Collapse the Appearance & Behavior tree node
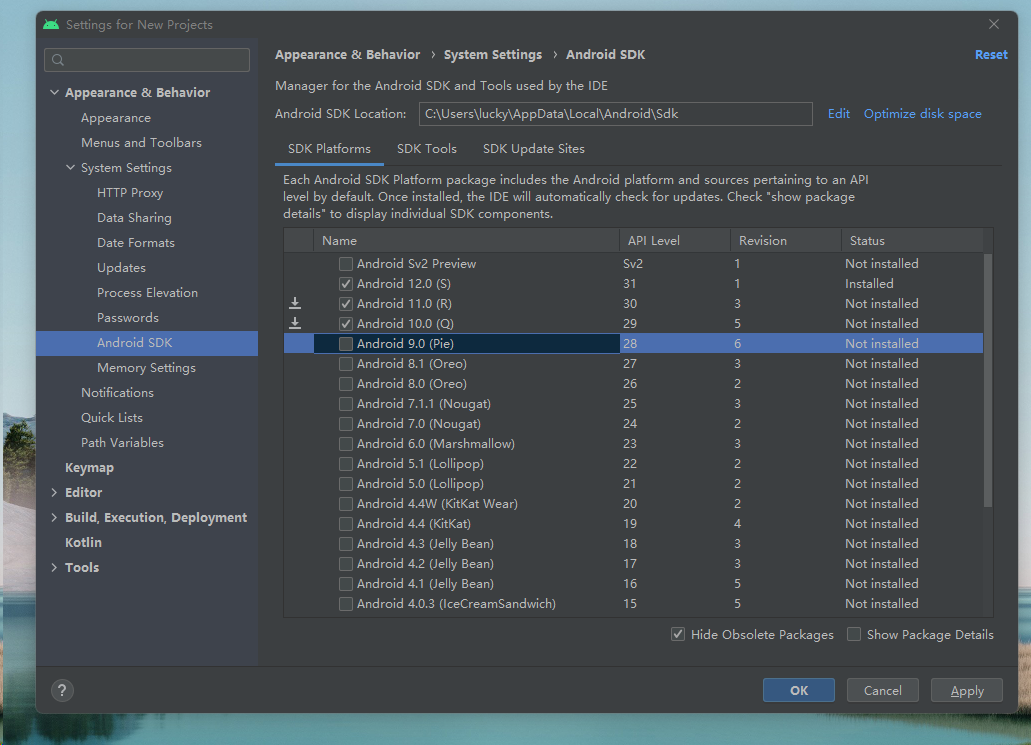Screen dimensions: 1031x745 [x=55, y=93]
